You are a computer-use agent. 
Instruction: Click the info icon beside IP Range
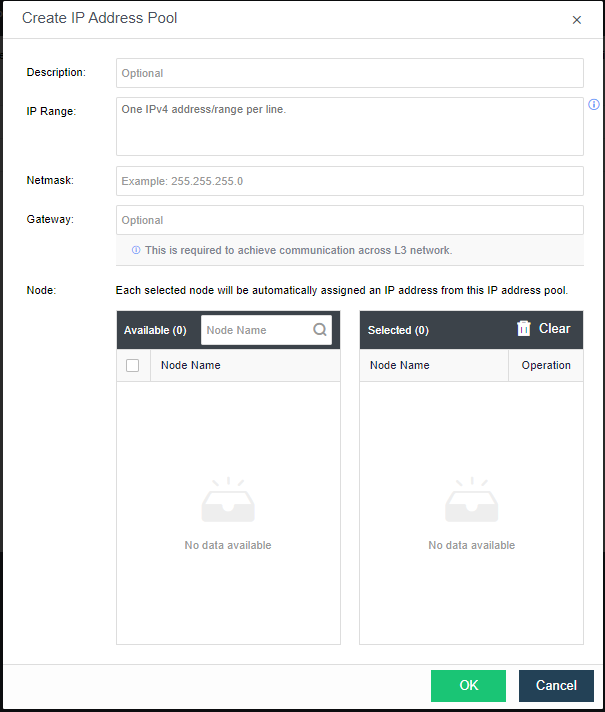pyautogui.click(x=594, y=105)
